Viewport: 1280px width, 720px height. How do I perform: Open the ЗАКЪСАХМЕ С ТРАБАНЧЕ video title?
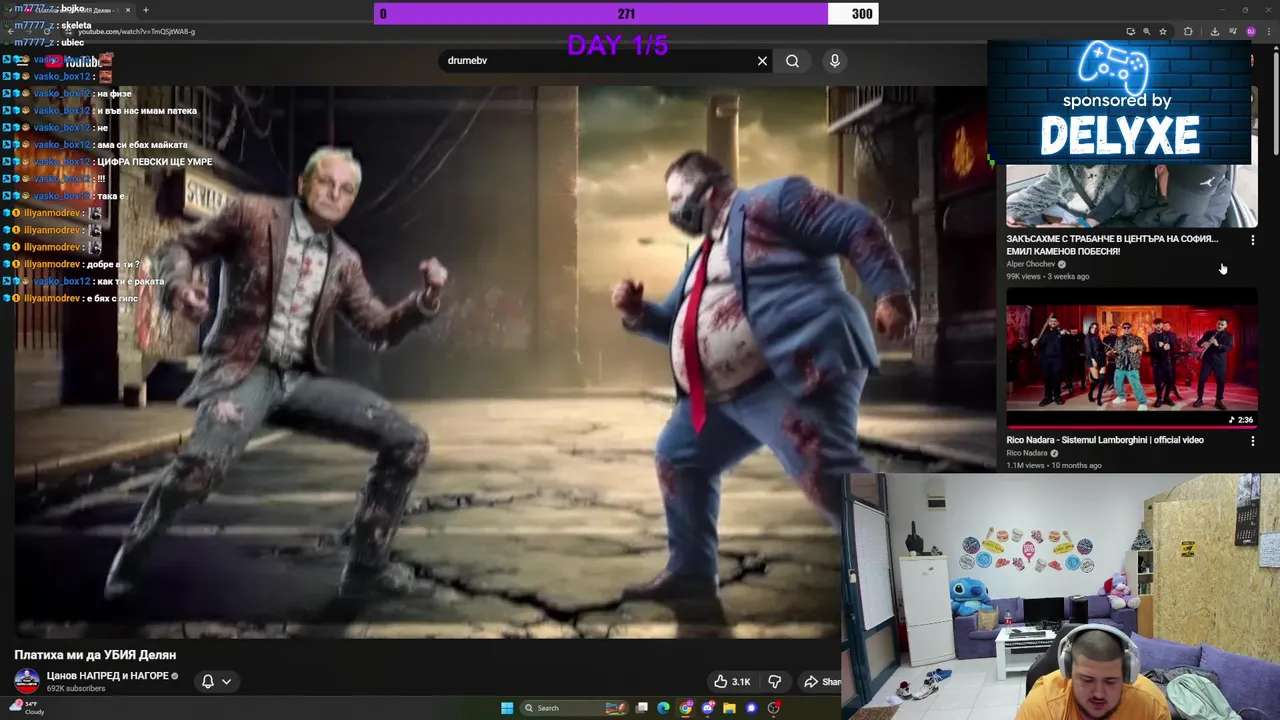tap(1112, 245)
